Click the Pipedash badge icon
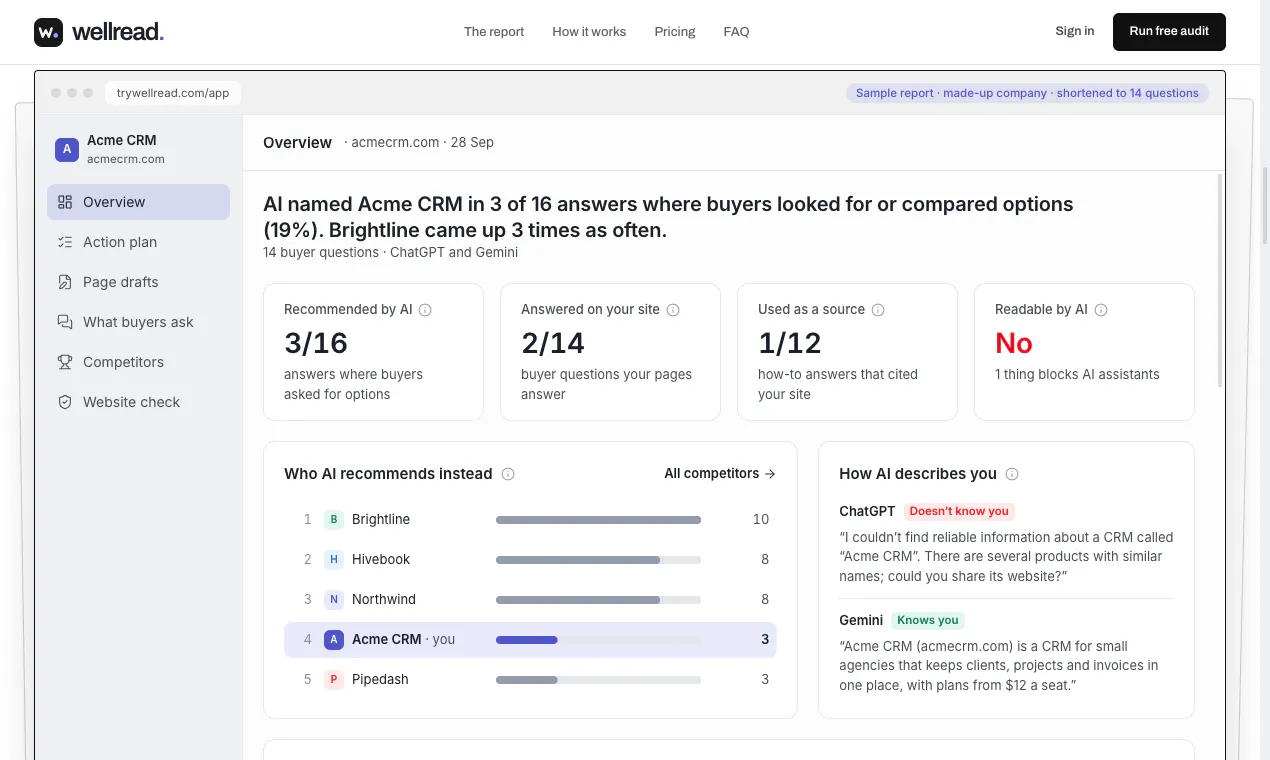 coord(334,679)
